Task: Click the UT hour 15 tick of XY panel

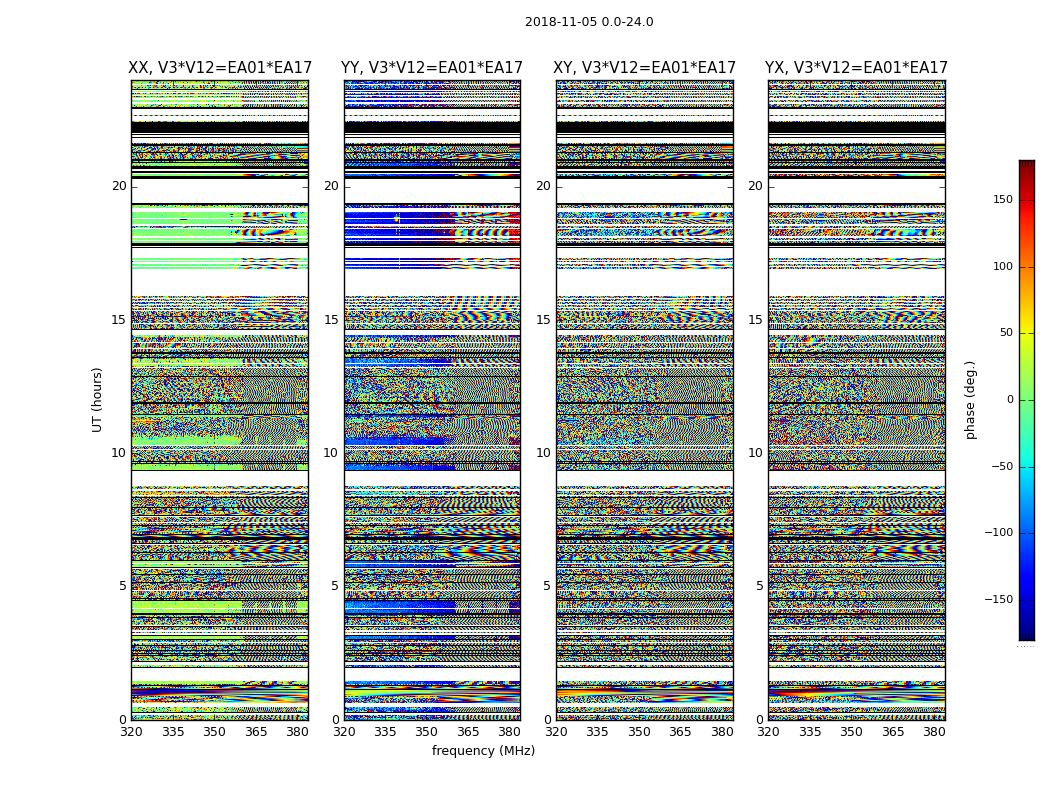Action: (544, 319)
